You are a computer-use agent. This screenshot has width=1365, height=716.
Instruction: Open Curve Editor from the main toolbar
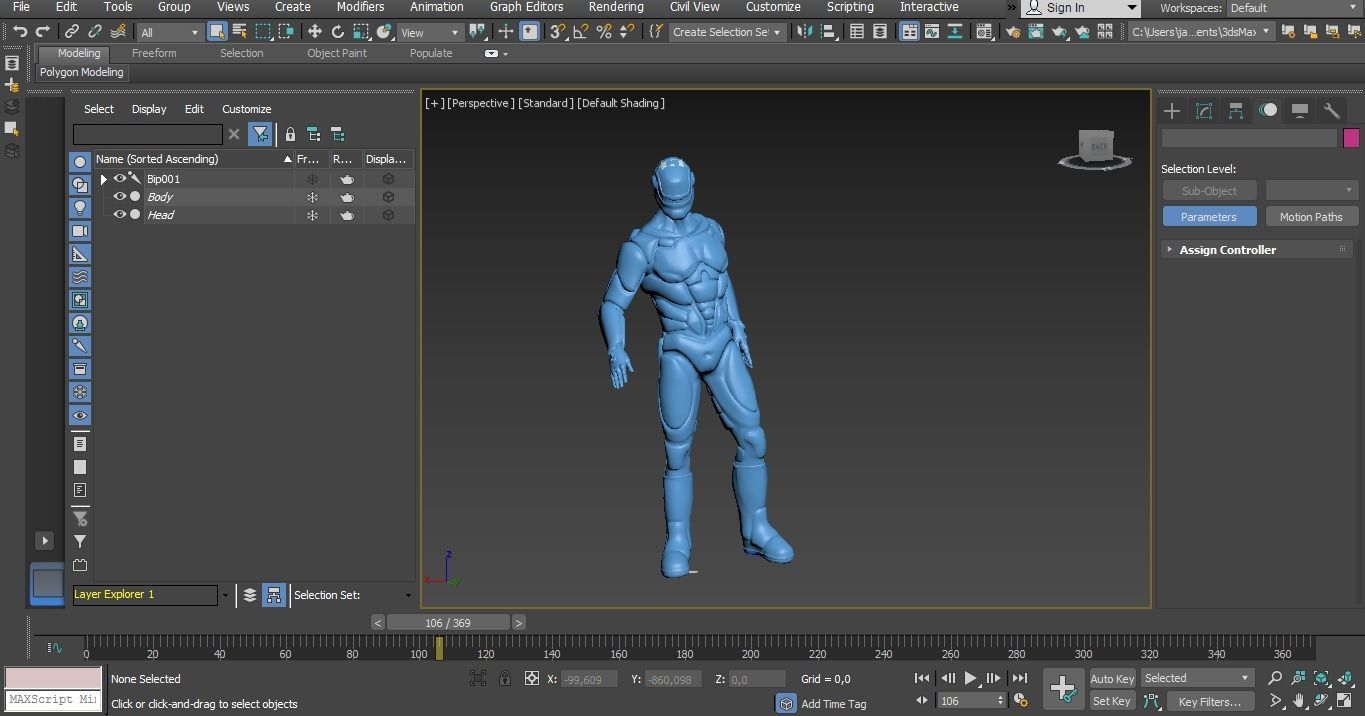pyautogui.click(x=932, y=32)
